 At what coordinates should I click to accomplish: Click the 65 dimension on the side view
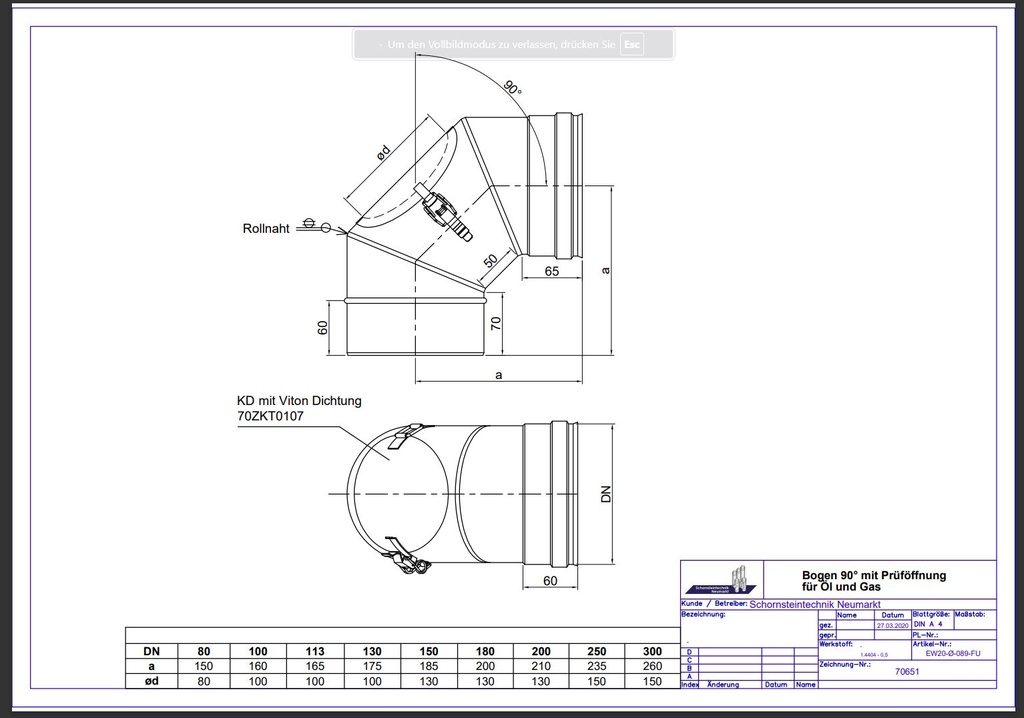[552, 270]
